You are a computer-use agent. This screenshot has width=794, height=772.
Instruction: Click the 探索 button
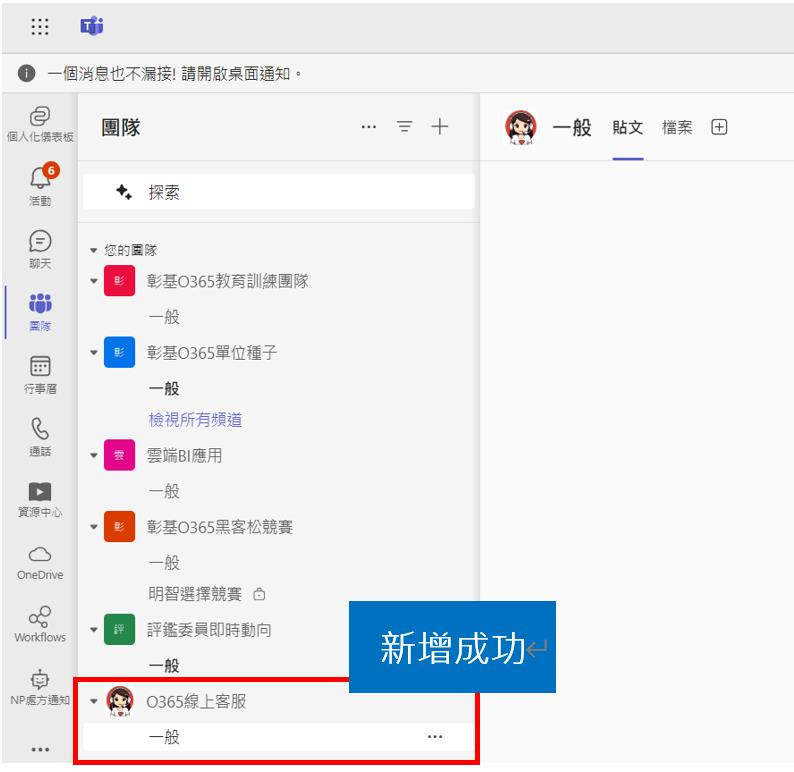[279, 192]
